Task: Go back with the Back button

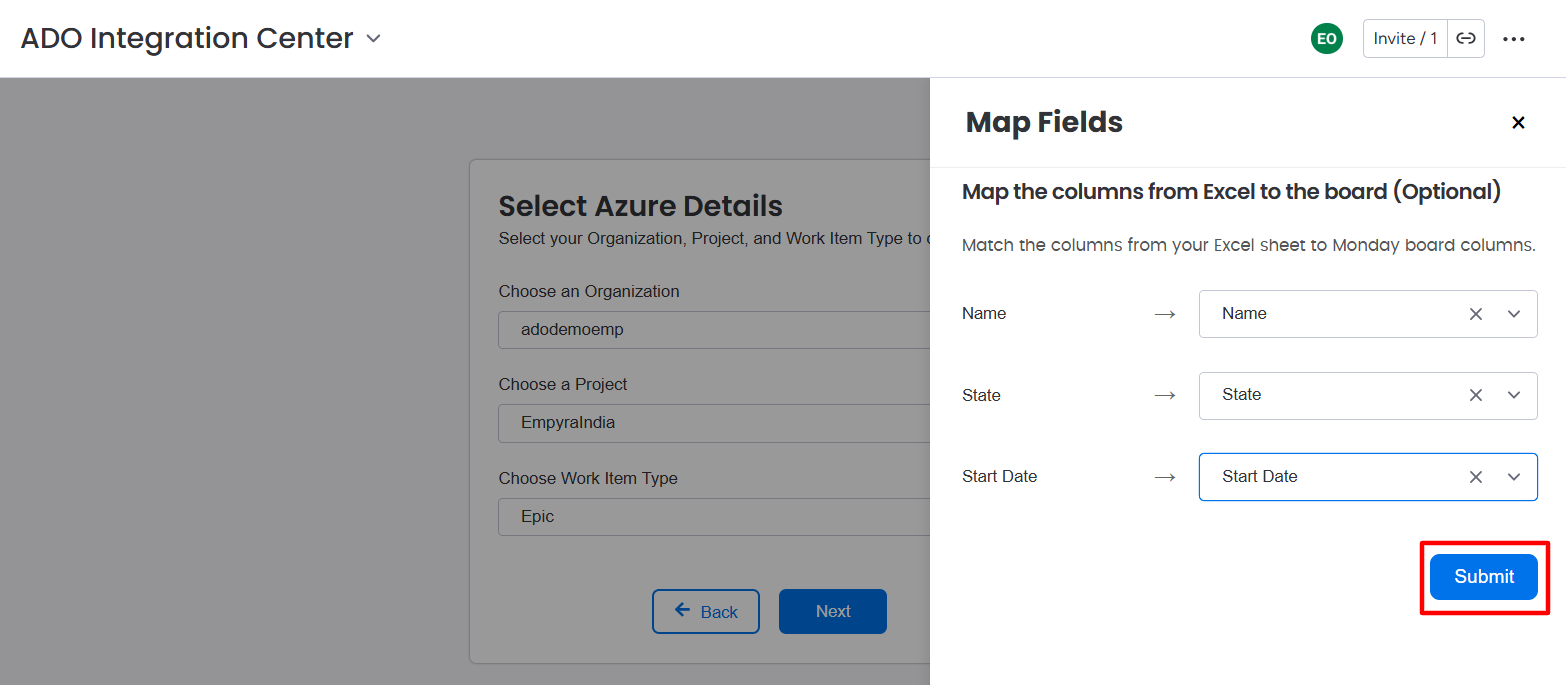Action: coord(706,611)
